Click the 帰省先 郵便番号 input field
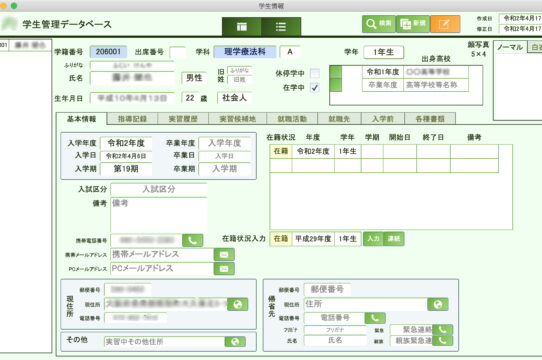Image resolution: width=542 pixels, height=360 pixels. click(x=327, y=289)
